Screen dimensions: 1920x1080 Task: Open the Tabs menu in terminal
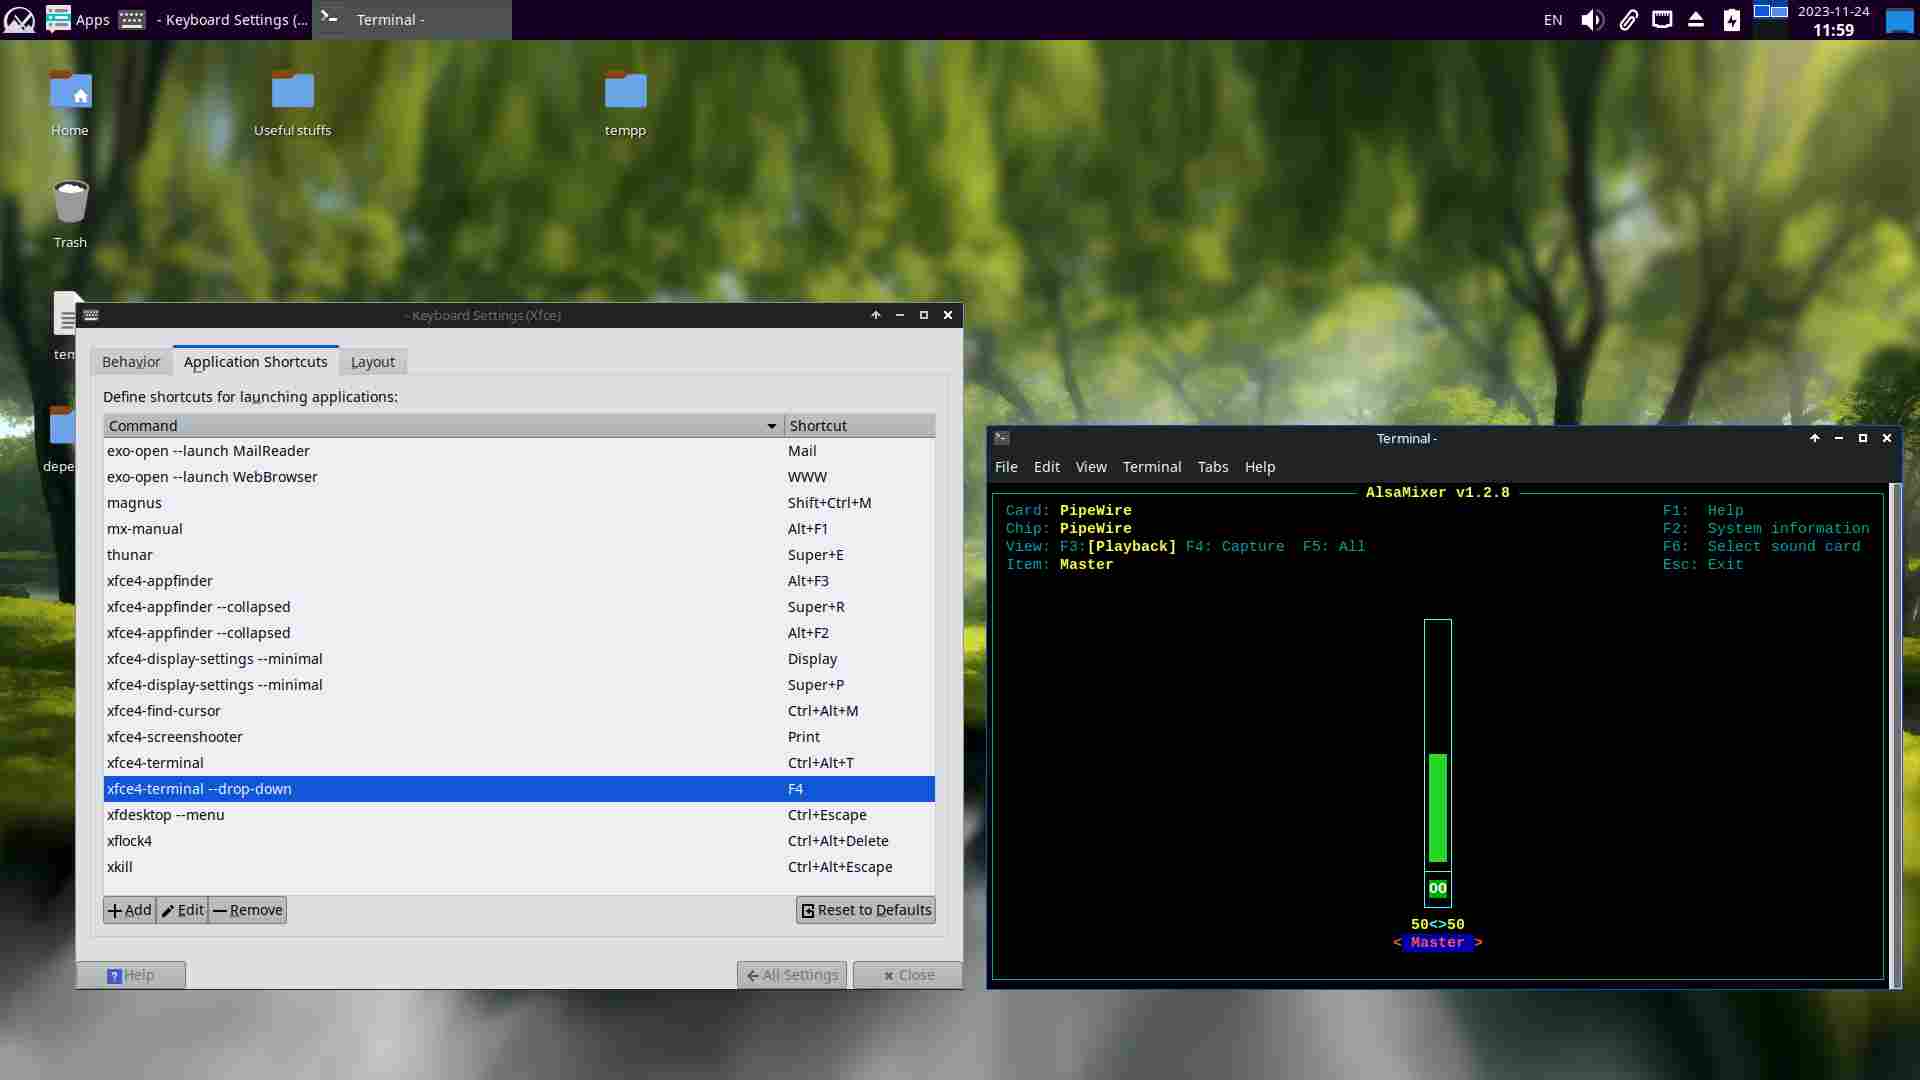(x=1212, y=467)
